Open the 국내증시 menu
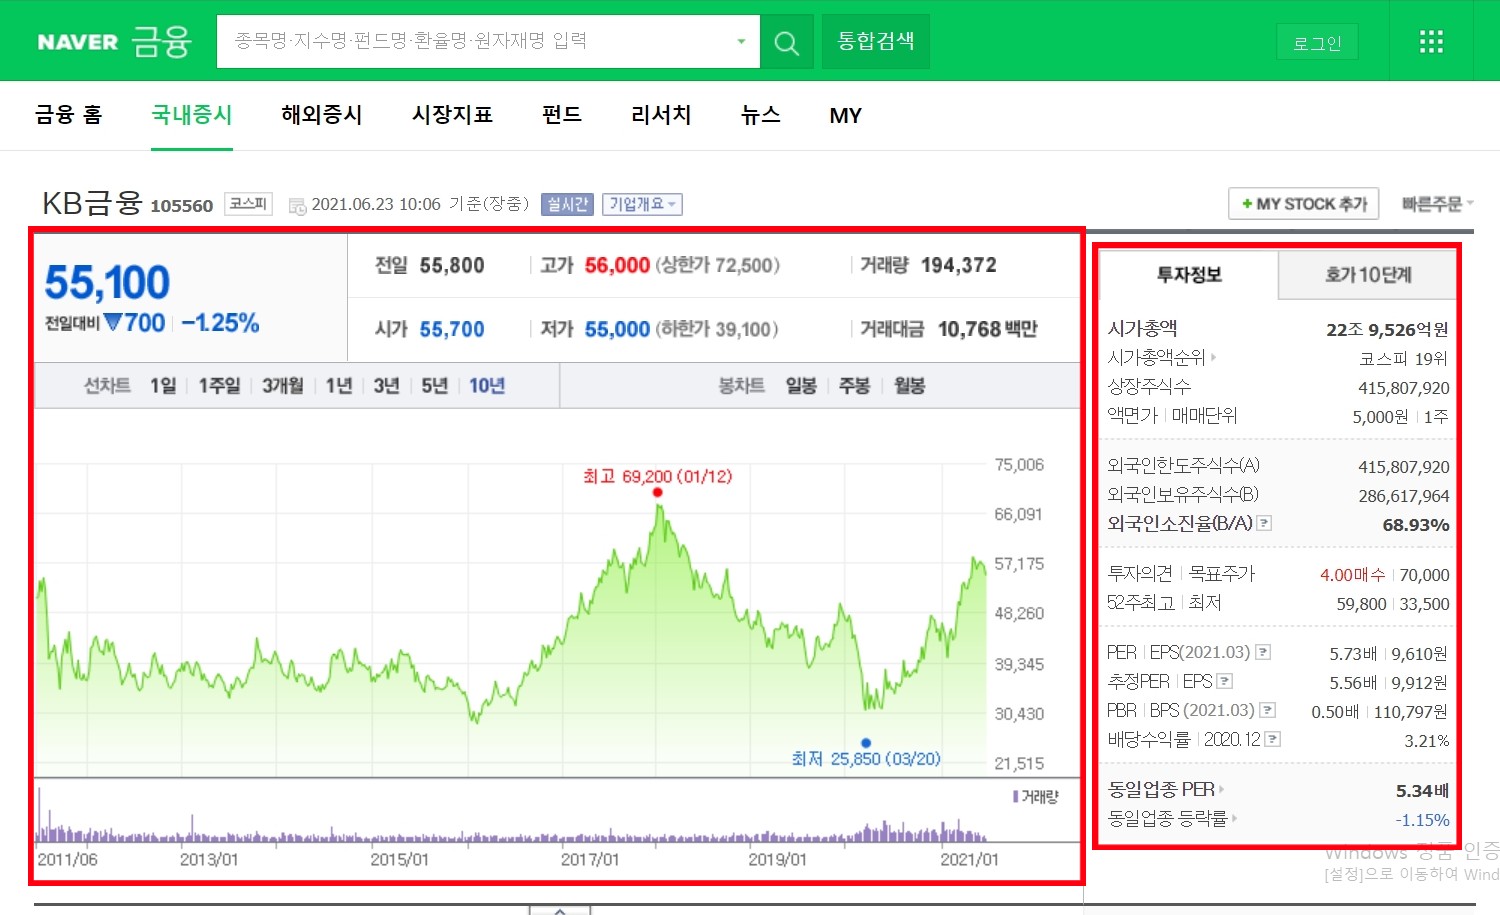 tap(192, 115)
